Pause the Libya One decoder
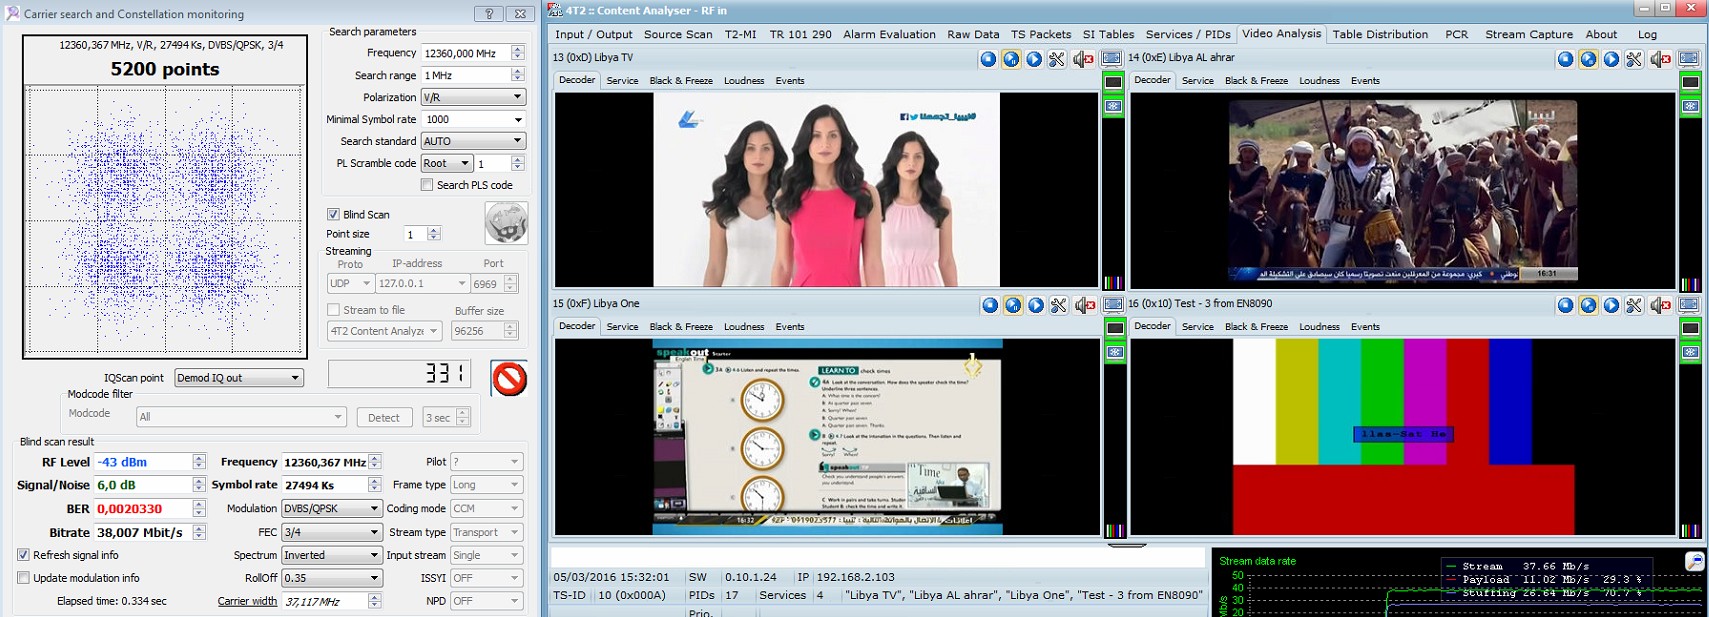 (x=1013, y=305)
